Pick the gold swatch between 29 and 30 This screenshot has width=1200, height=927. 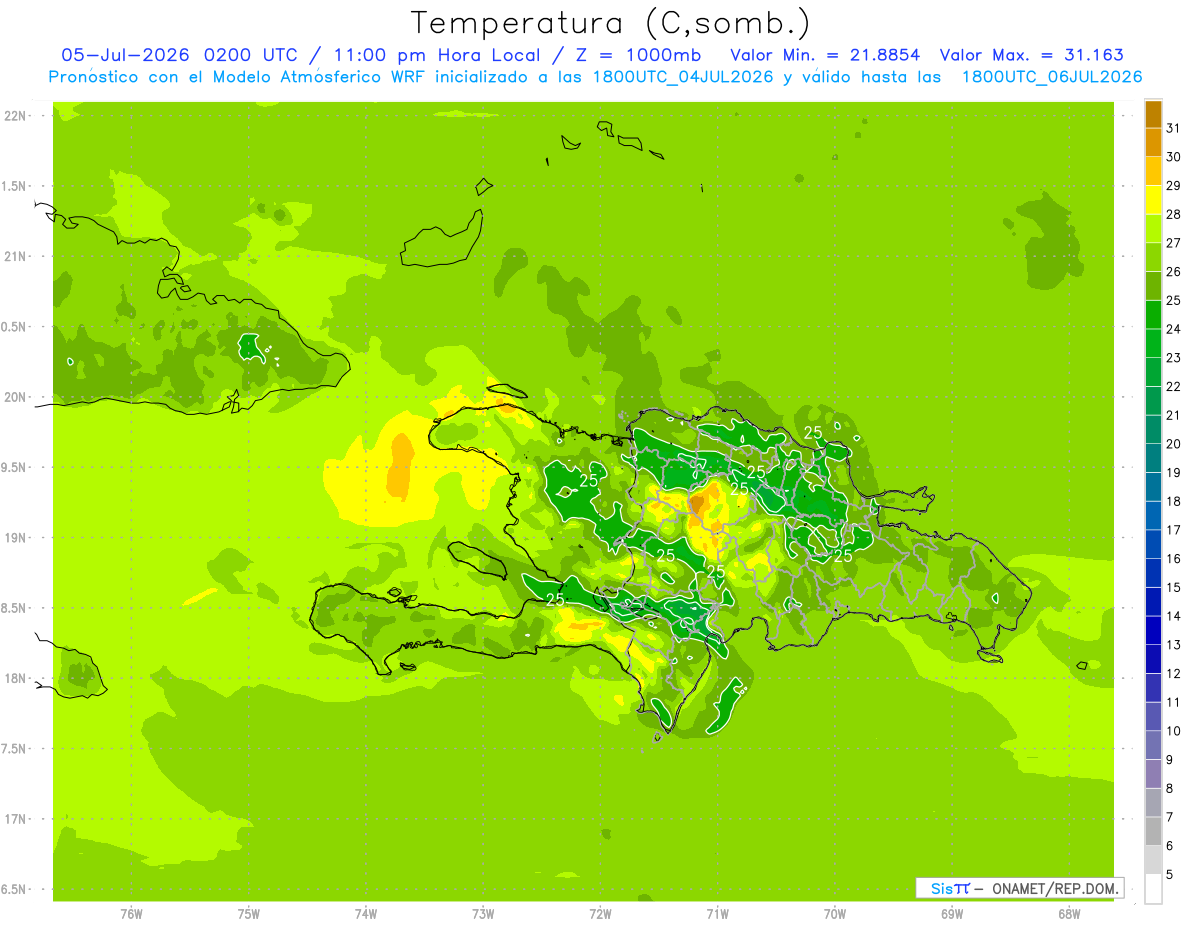[x=1153, y=171]
